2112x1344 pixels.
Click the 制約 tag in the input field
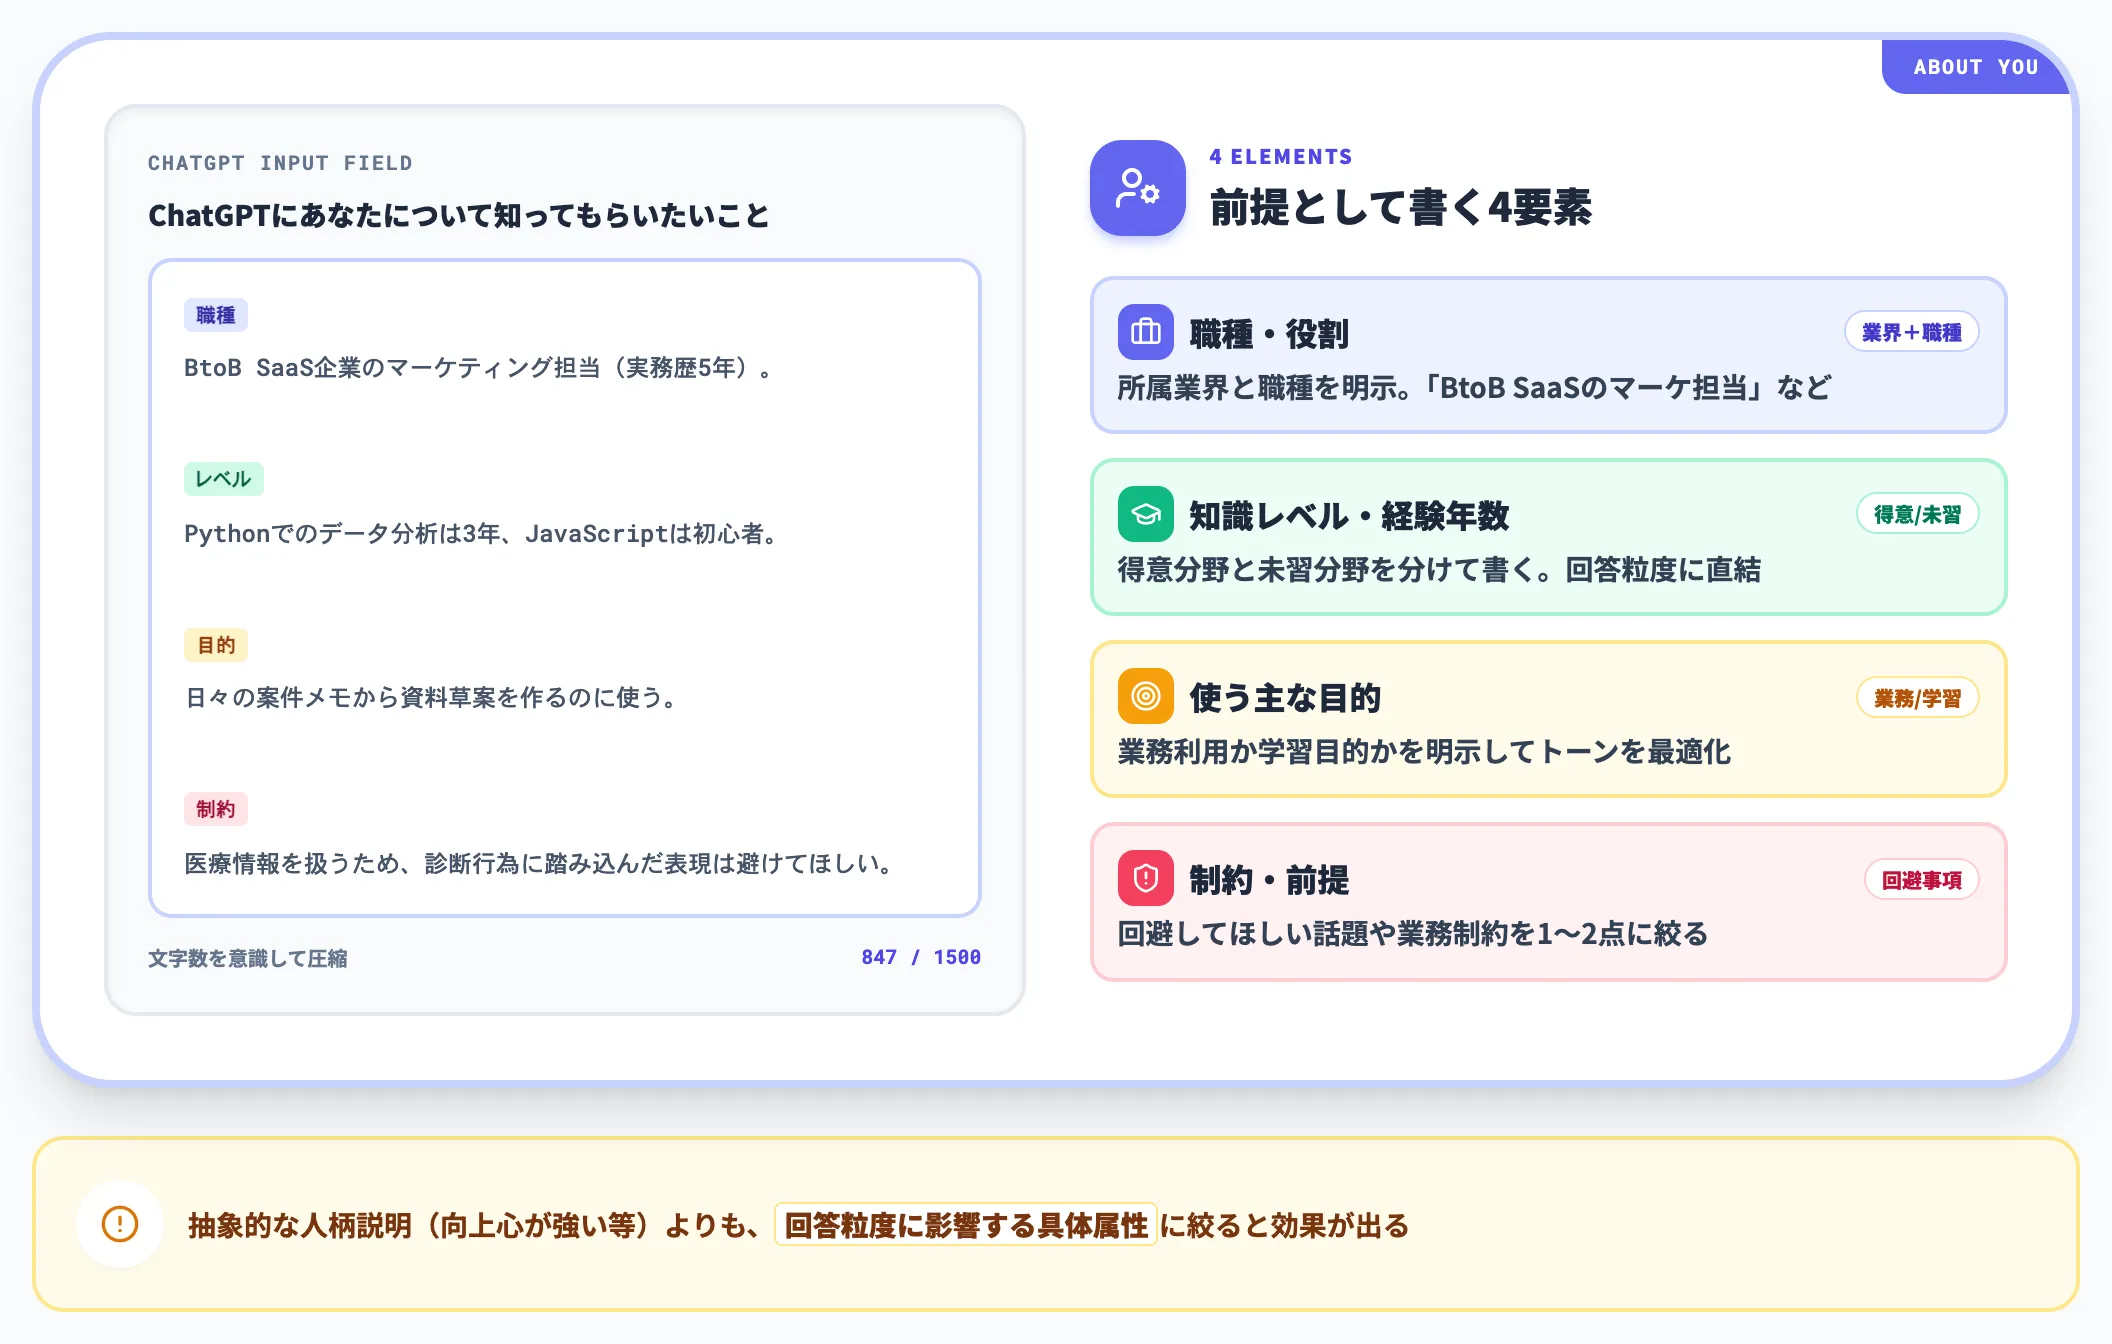click(x=216, y=809)
